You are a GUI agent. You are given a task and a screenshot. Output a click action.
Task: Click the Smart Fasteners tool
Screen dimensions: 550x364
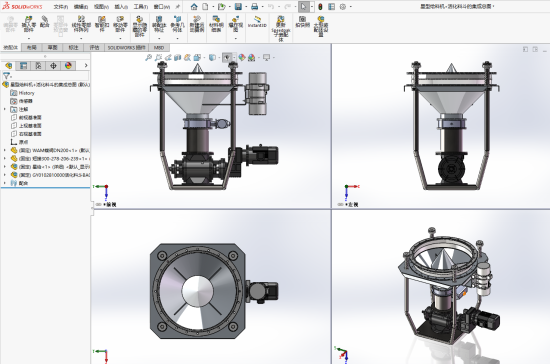click(x=102, y=24)
